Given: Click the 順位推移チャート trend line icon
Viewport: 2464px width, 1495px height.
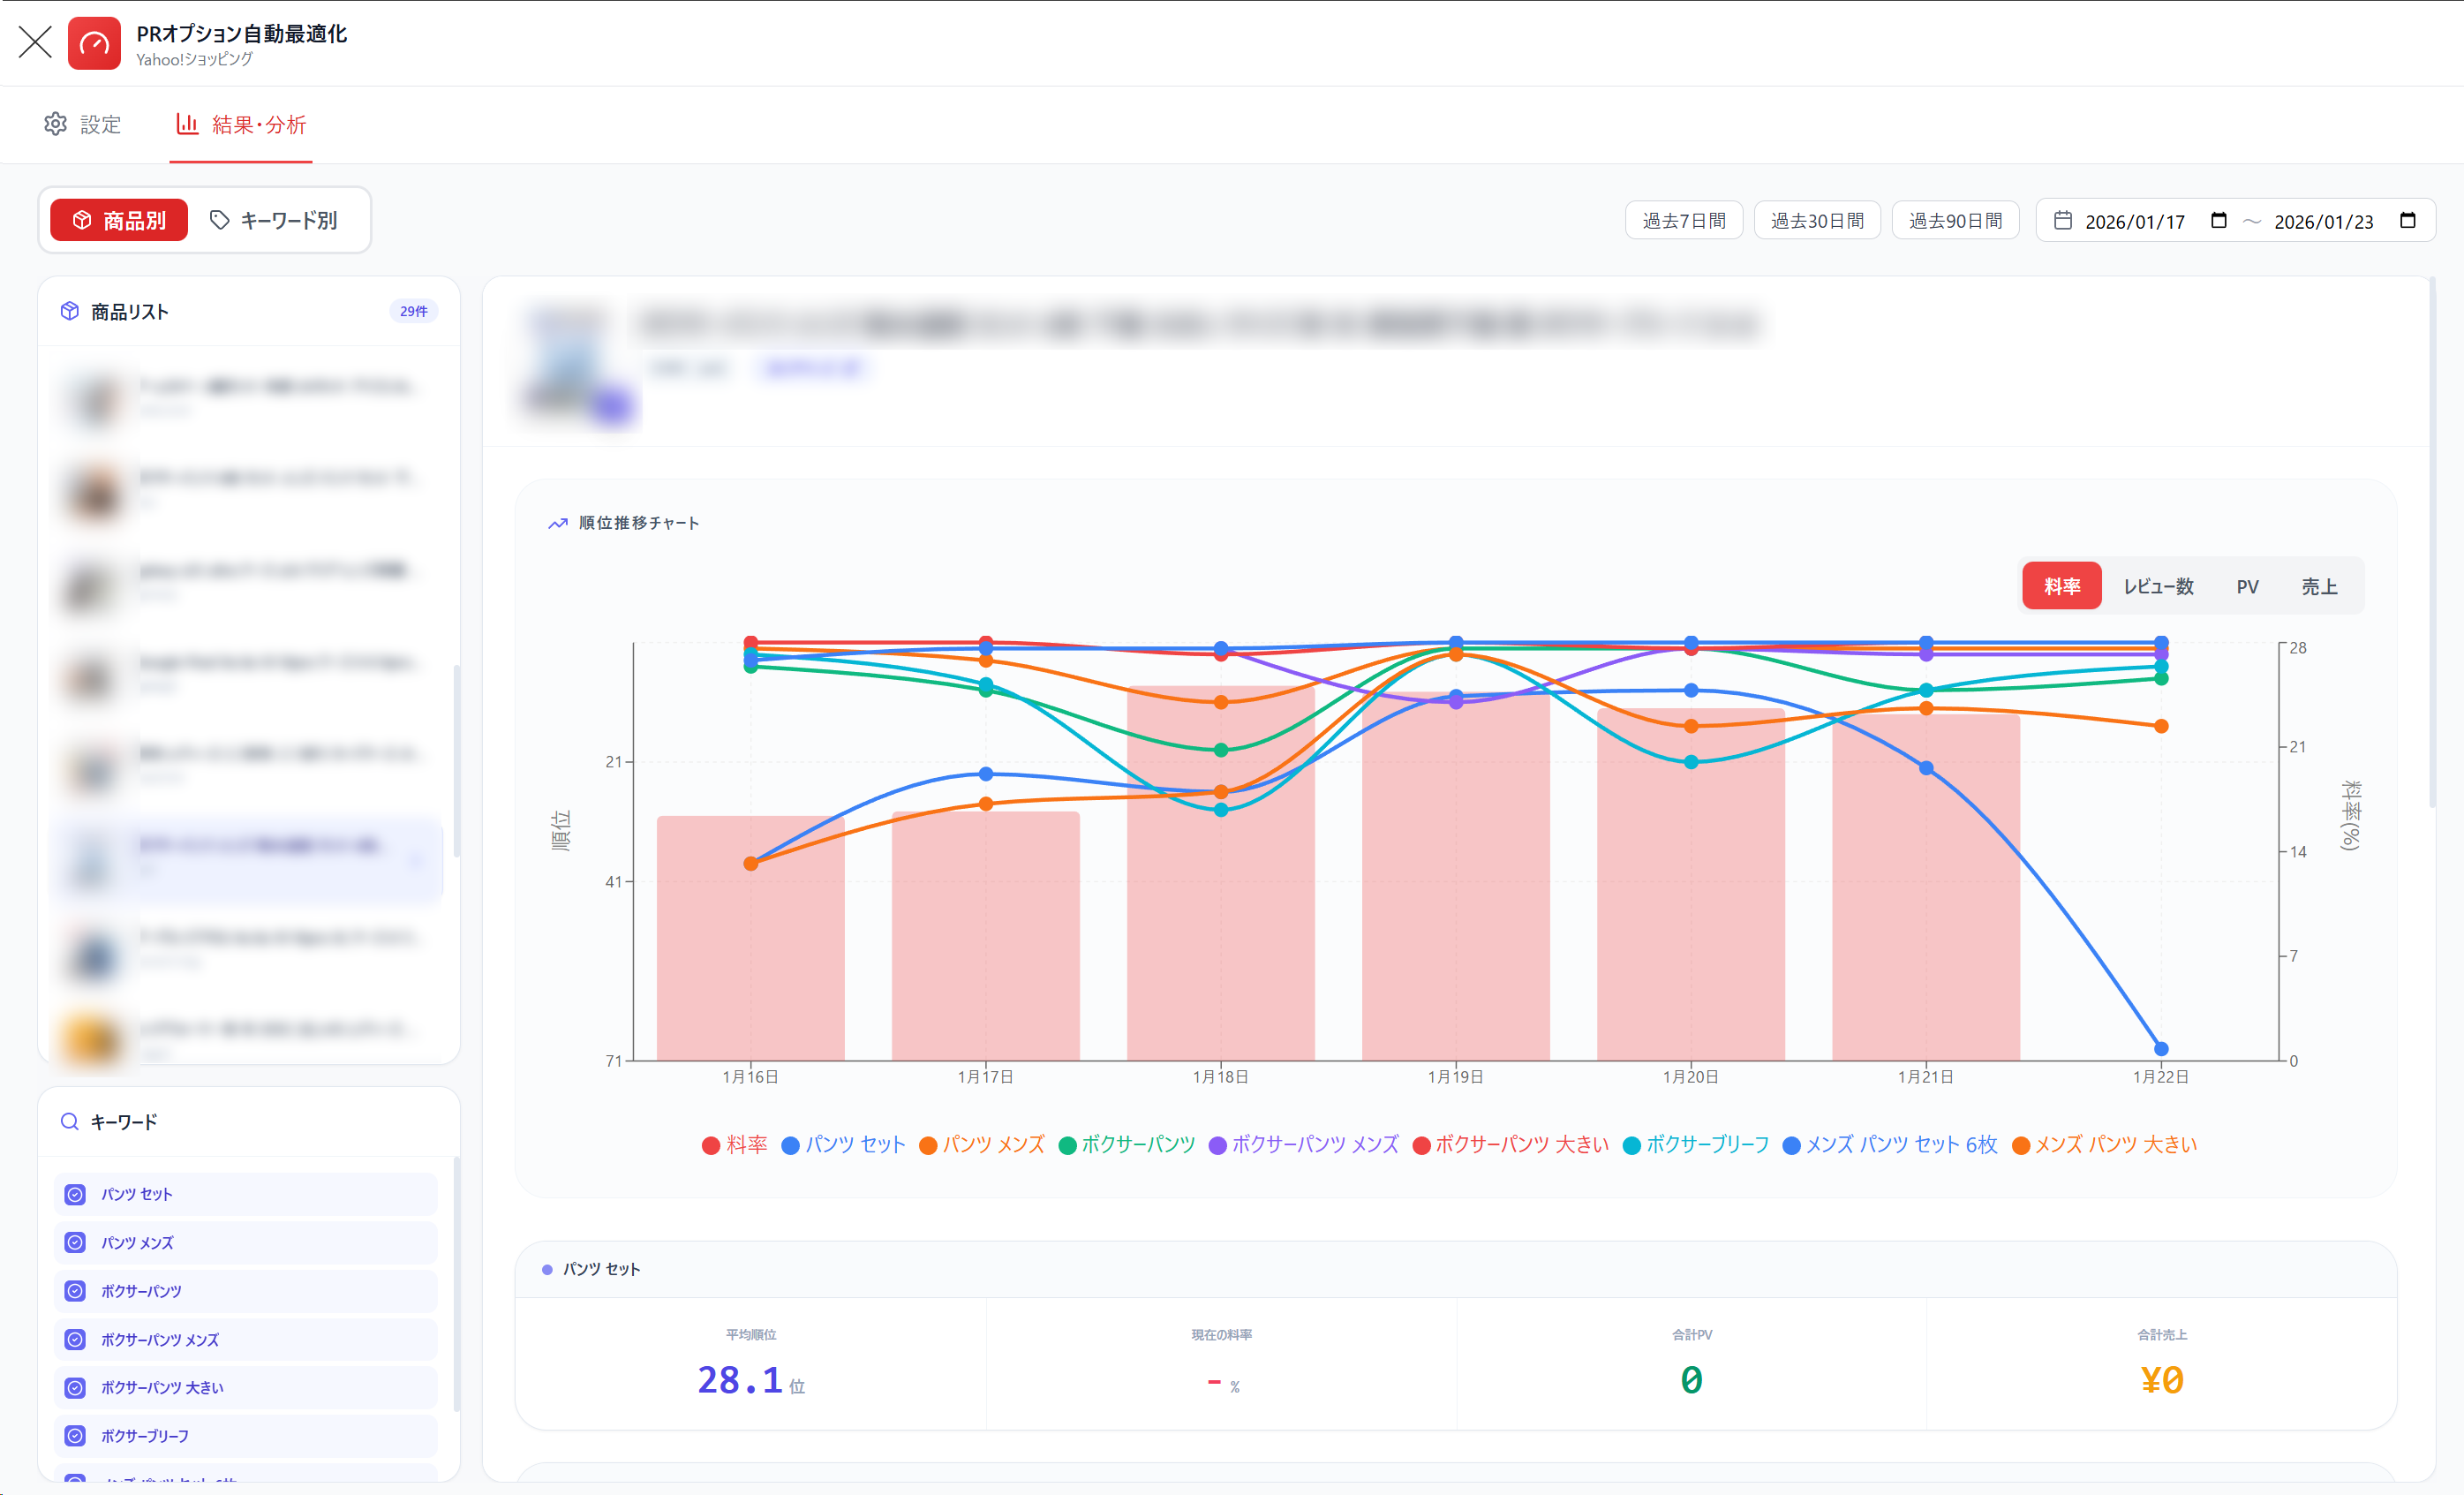Looking at the screenshot, I should click(557, 522).
